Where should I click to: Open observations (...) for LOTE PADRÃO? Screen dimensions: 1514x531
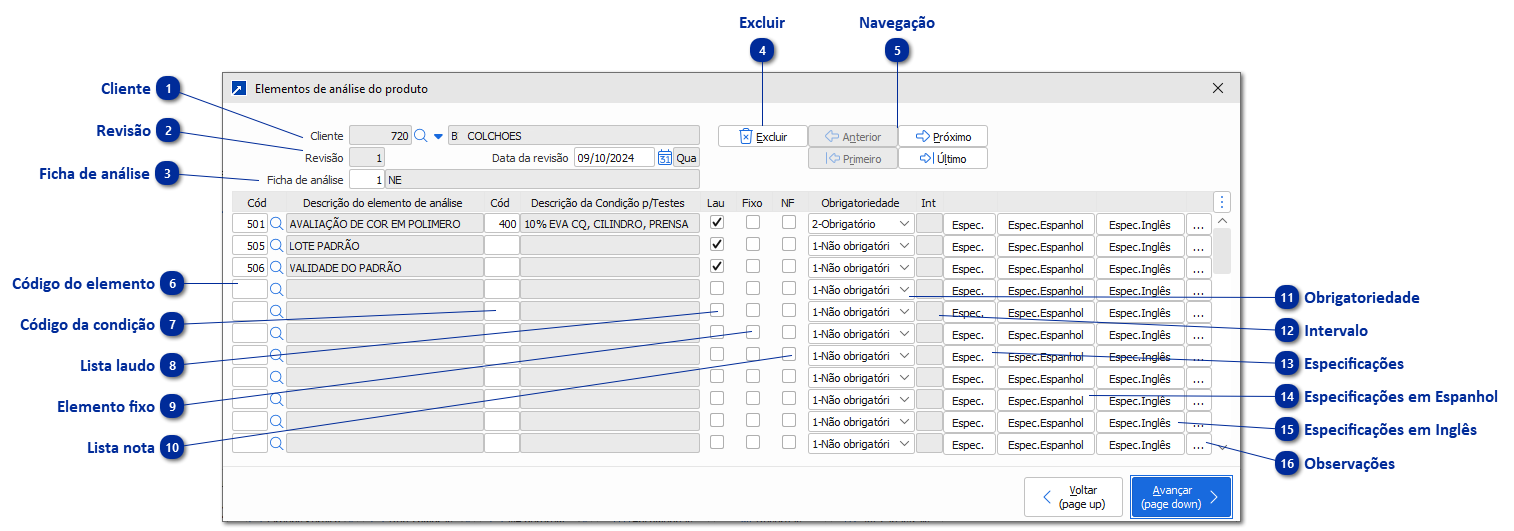click(1198, 246)
